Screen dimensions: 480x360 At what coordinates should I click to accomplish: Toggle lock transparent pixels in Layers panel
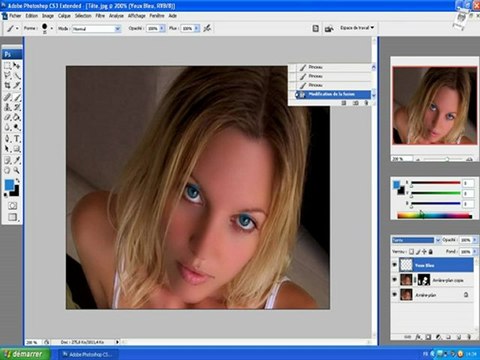(411, 252)
